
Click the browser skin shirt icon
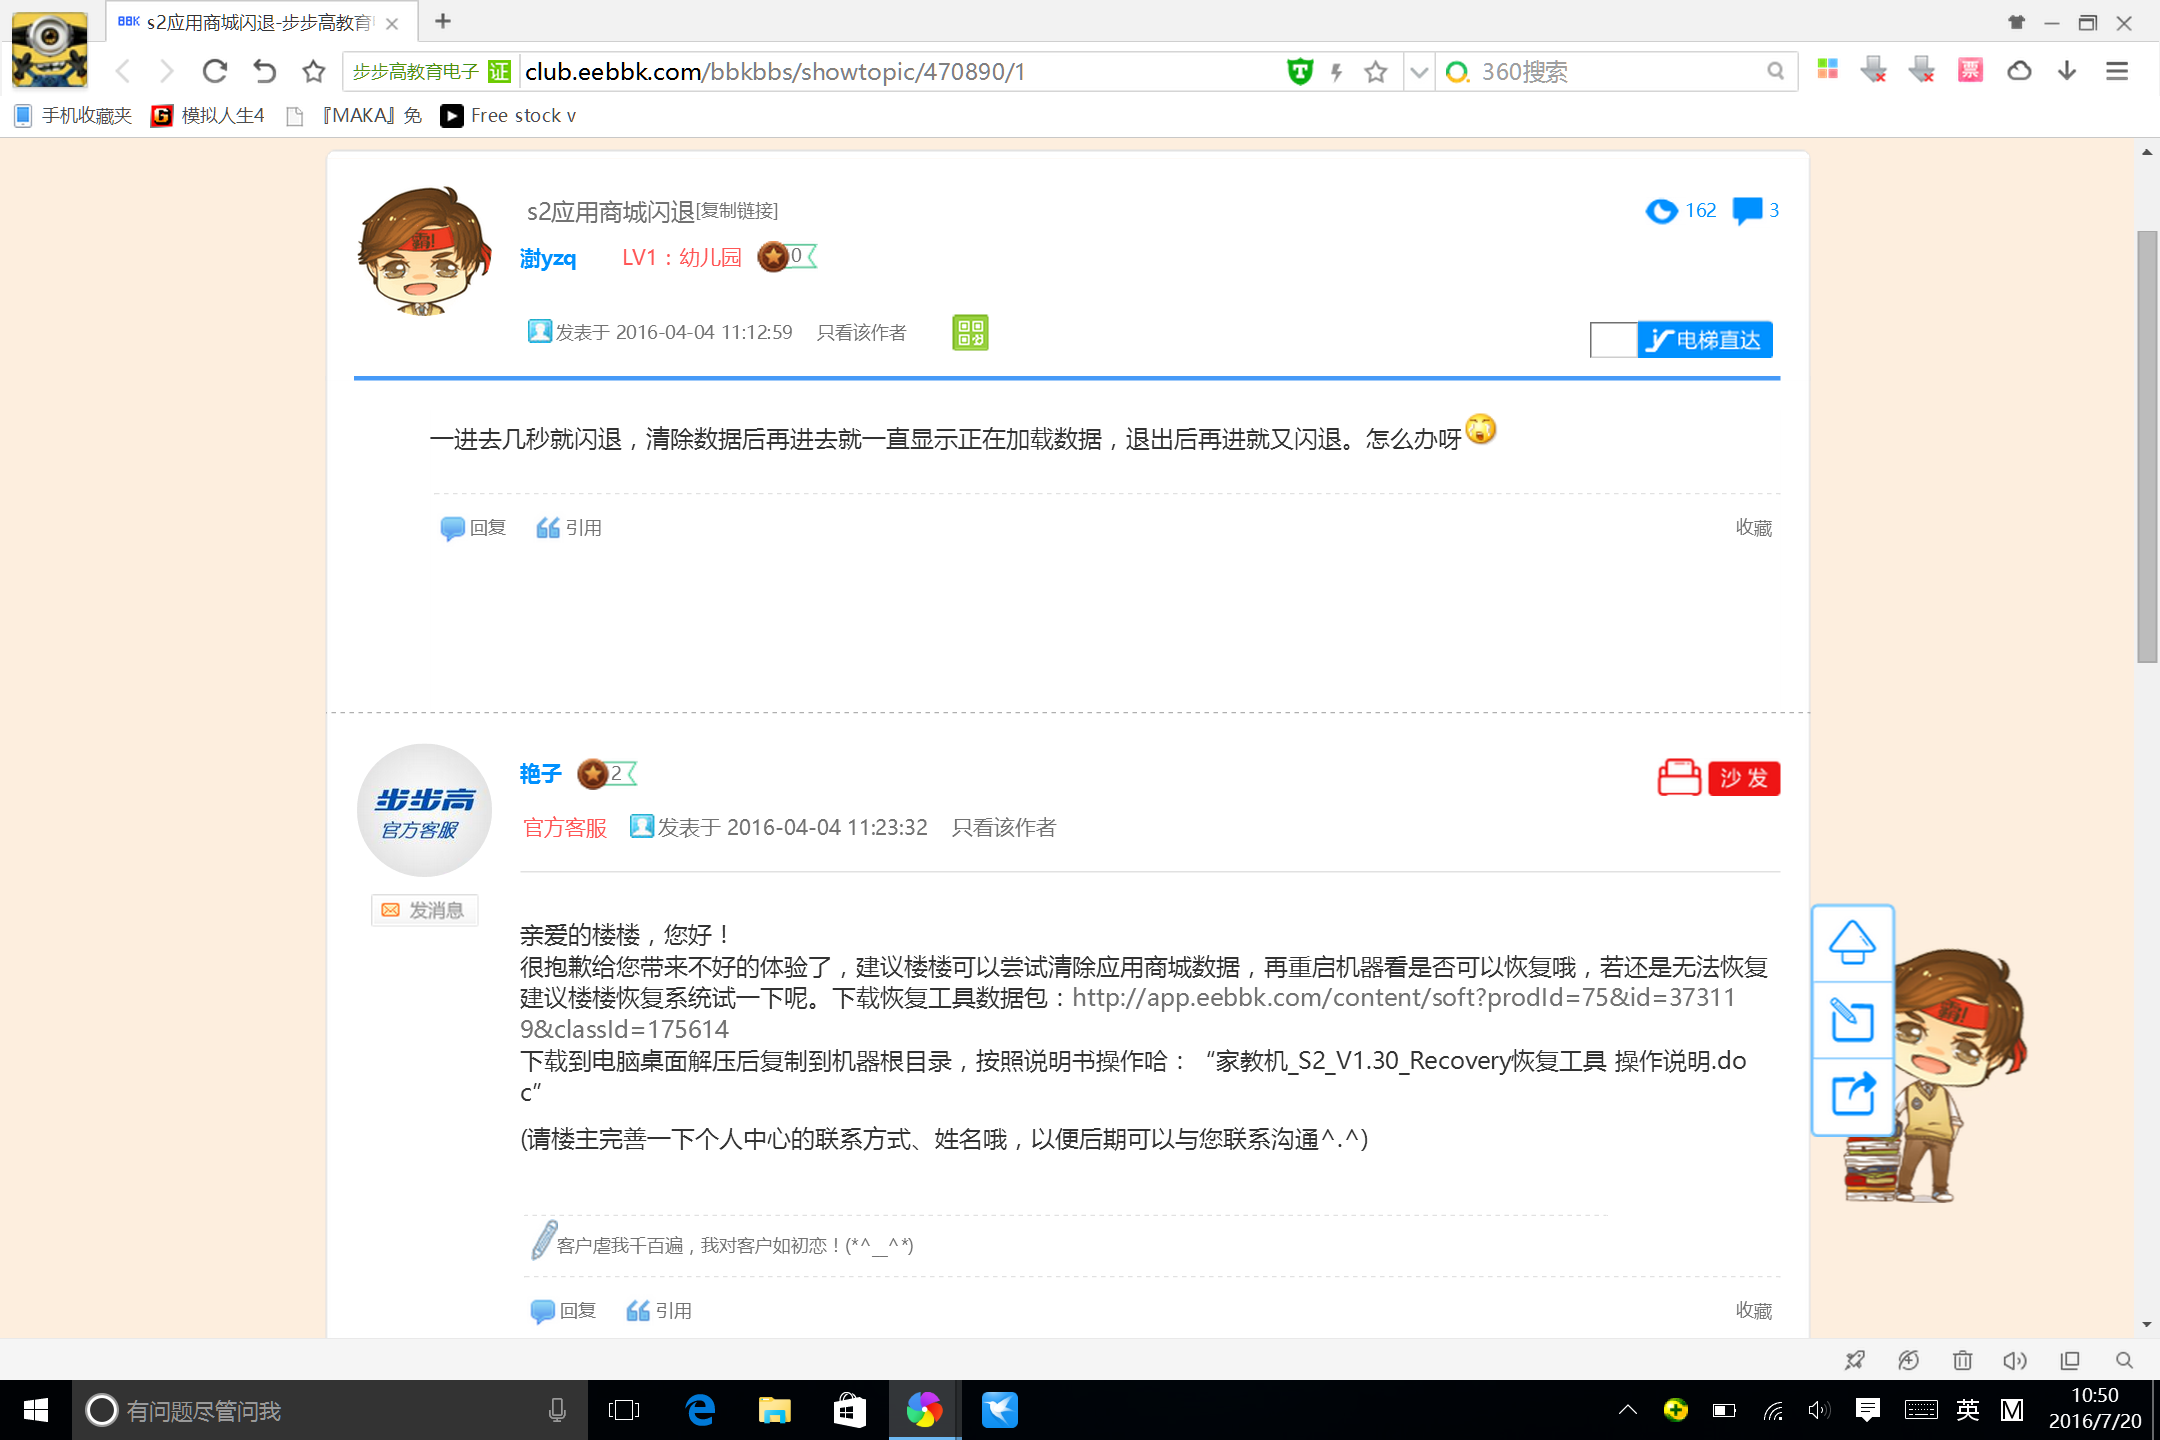tap(2016, 22)
